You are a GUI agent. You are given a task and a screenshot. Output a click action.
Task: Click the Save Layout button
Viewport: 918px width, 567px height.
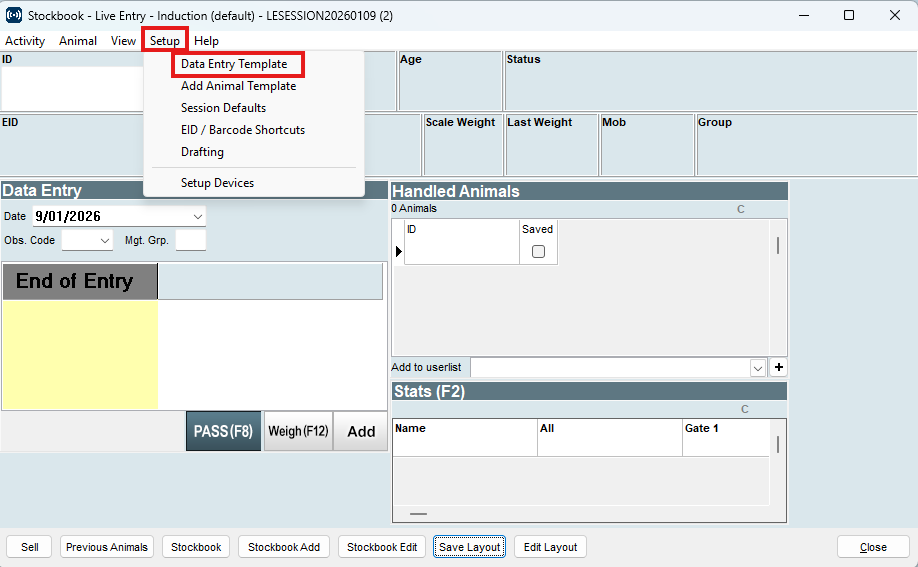tap(470, 547)
